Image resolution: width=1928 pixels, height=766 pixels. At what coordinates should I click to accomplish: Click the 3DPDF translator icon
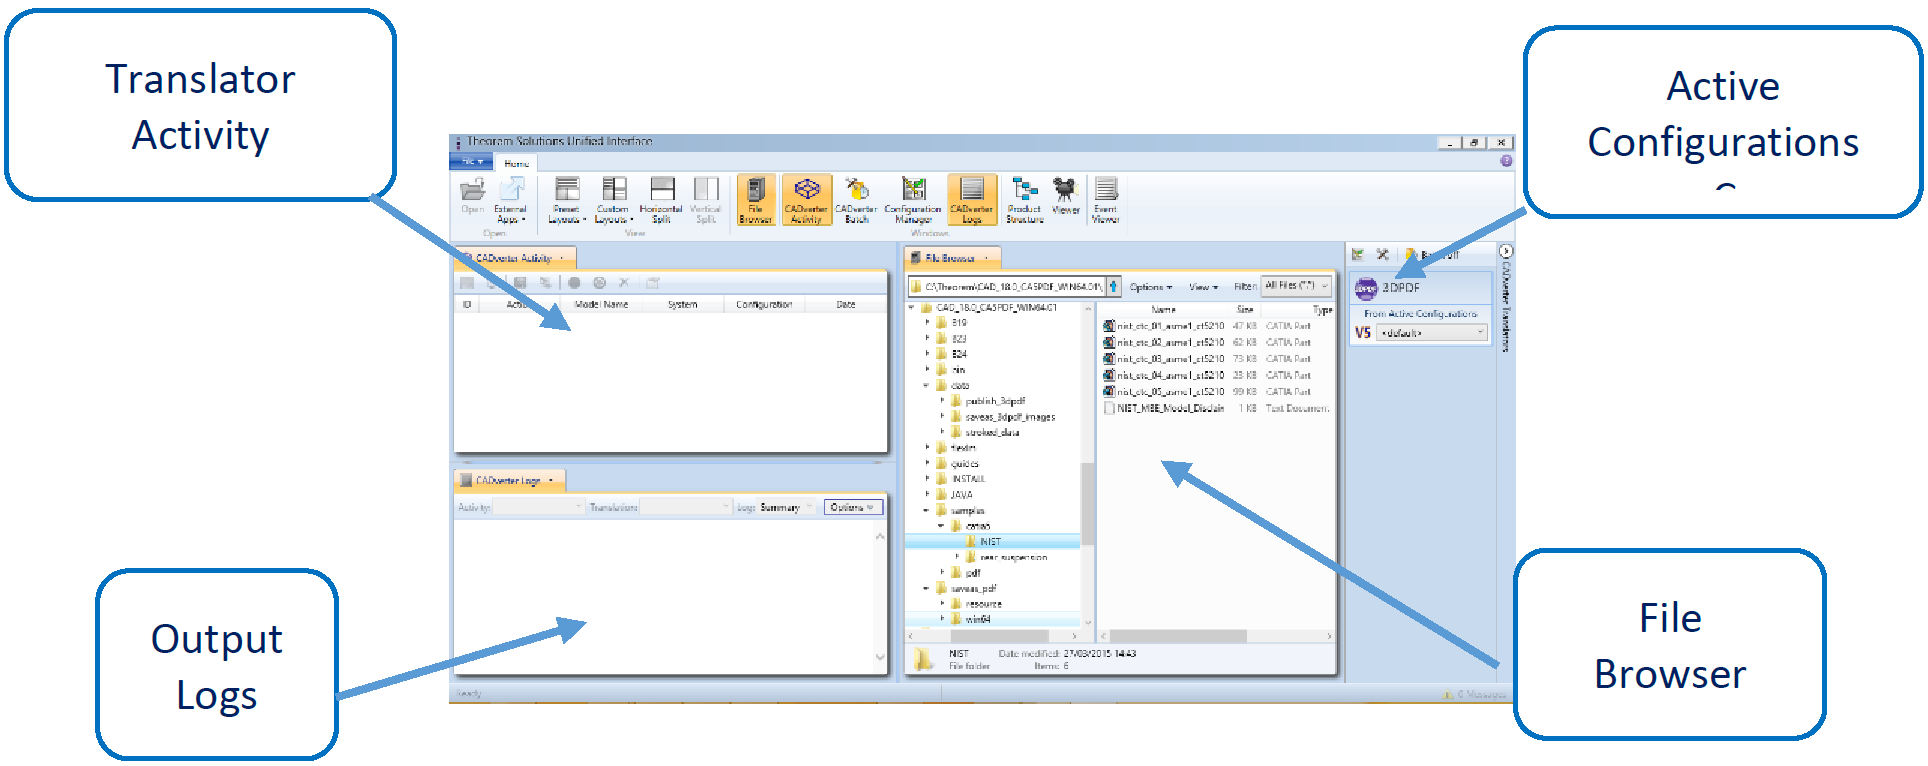coord(1366,289)
